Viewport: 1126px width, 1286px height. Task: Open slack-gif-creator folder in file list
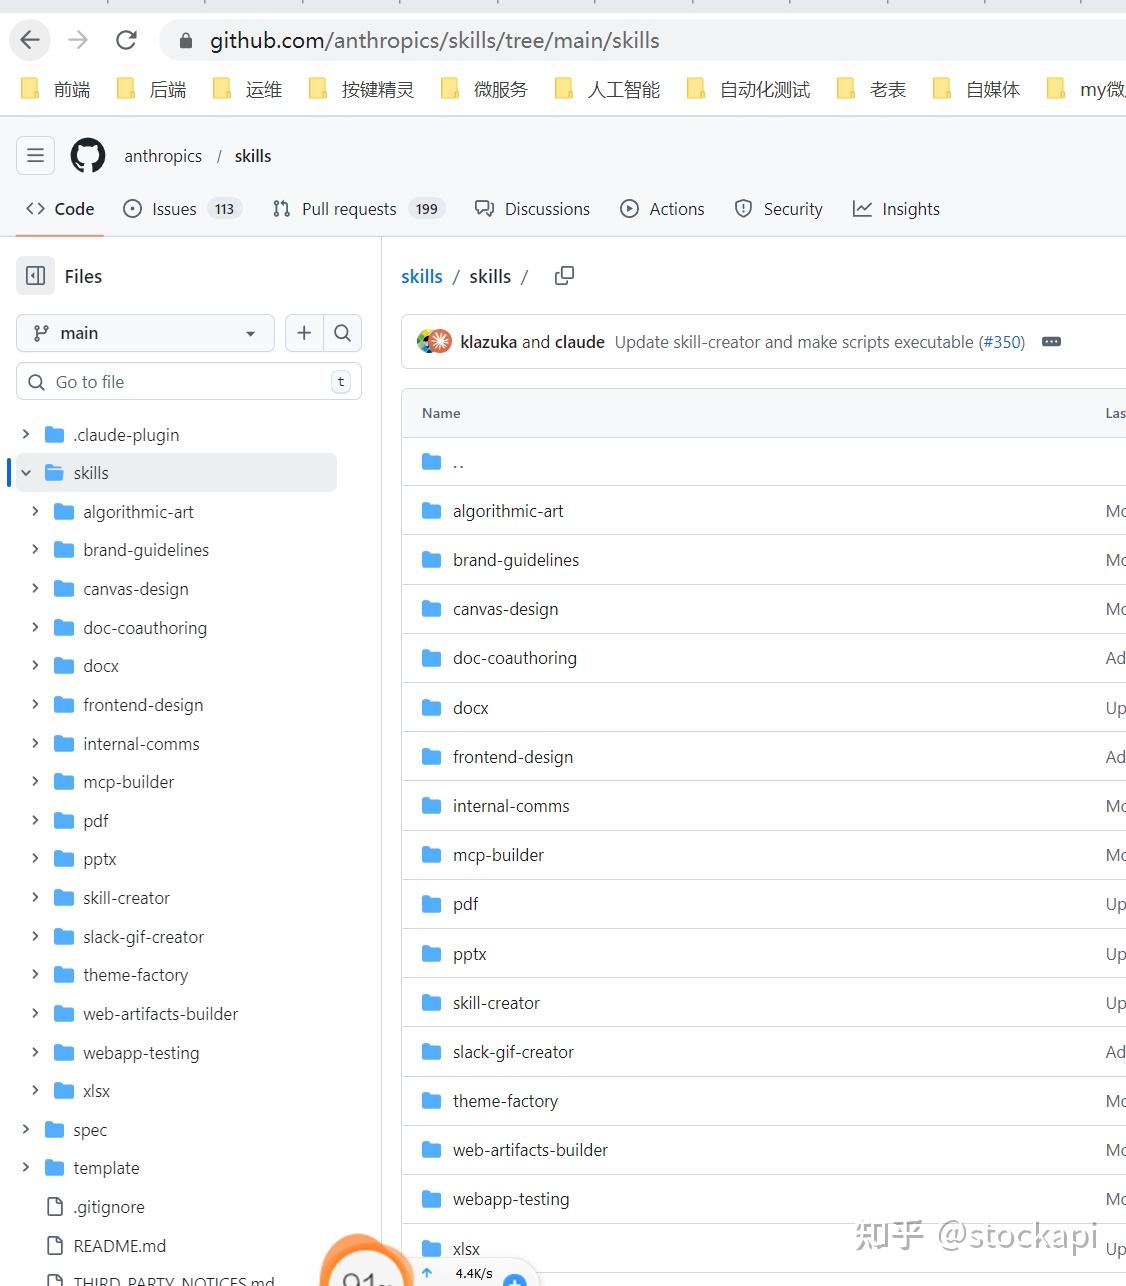(x=513, y=1052)
